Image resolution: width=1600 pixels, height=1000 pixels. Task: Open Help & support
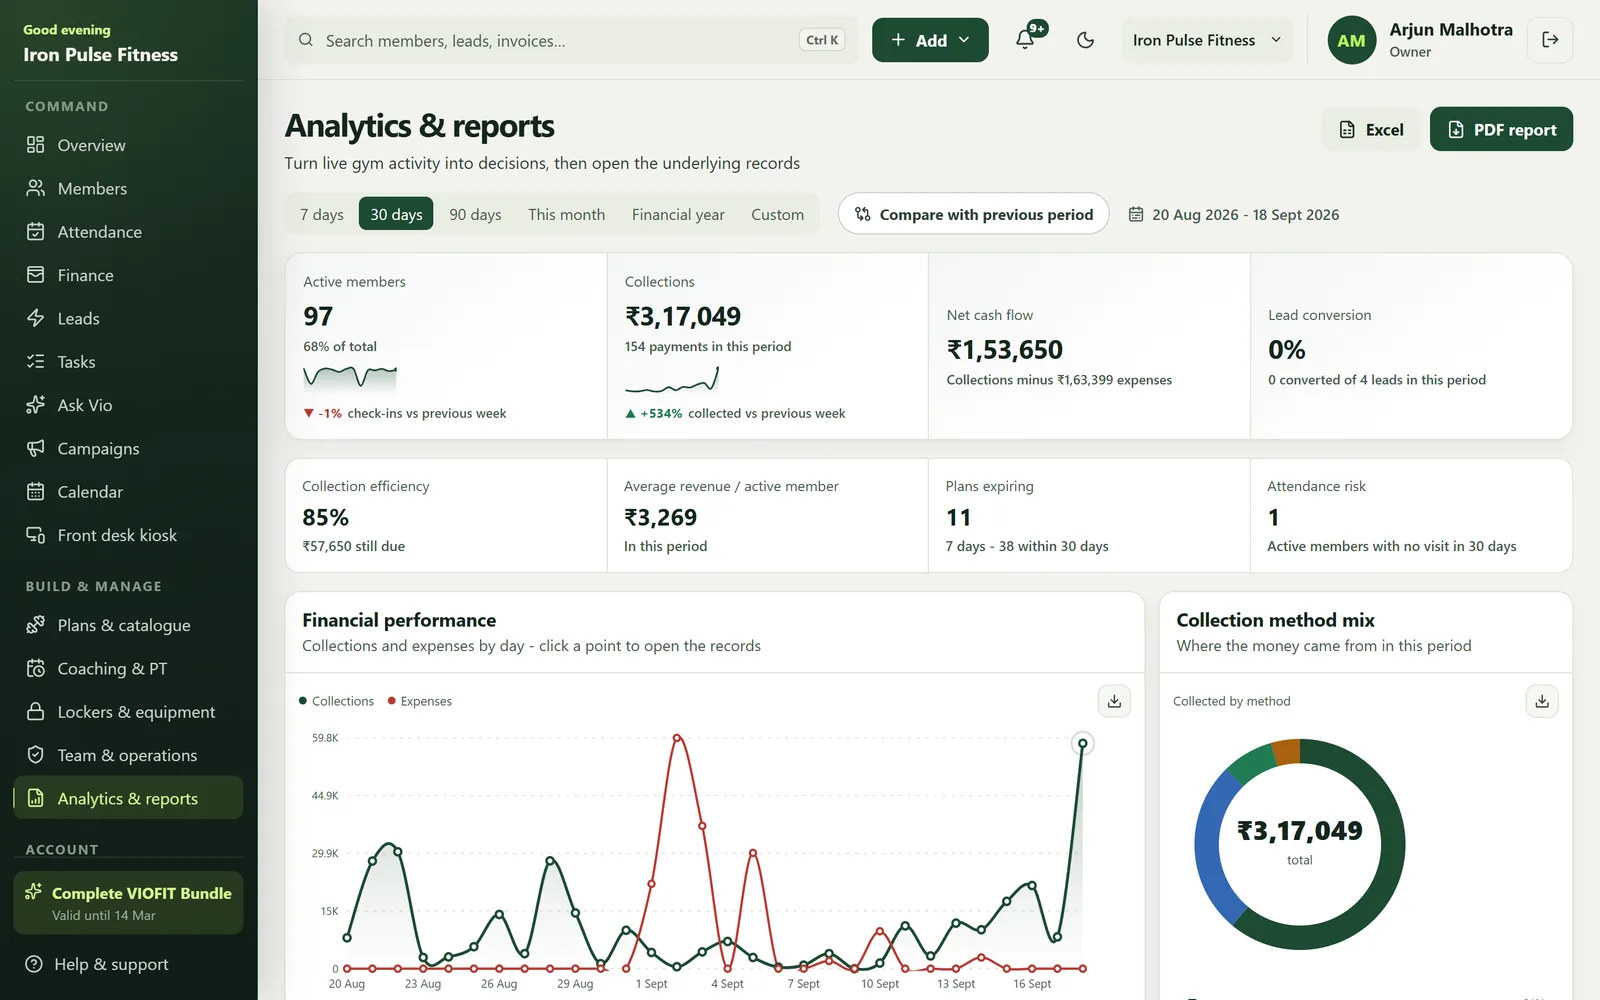point(128,964)
